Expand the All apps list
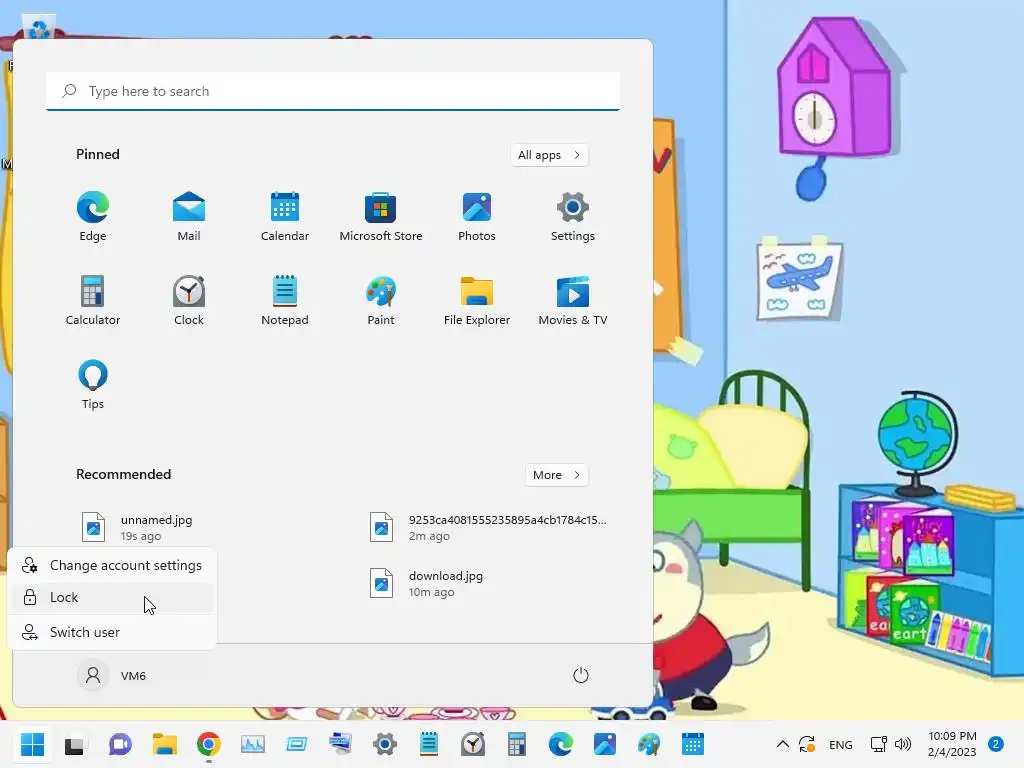Viewport: 1024px width, 768px height. [549, 155]
